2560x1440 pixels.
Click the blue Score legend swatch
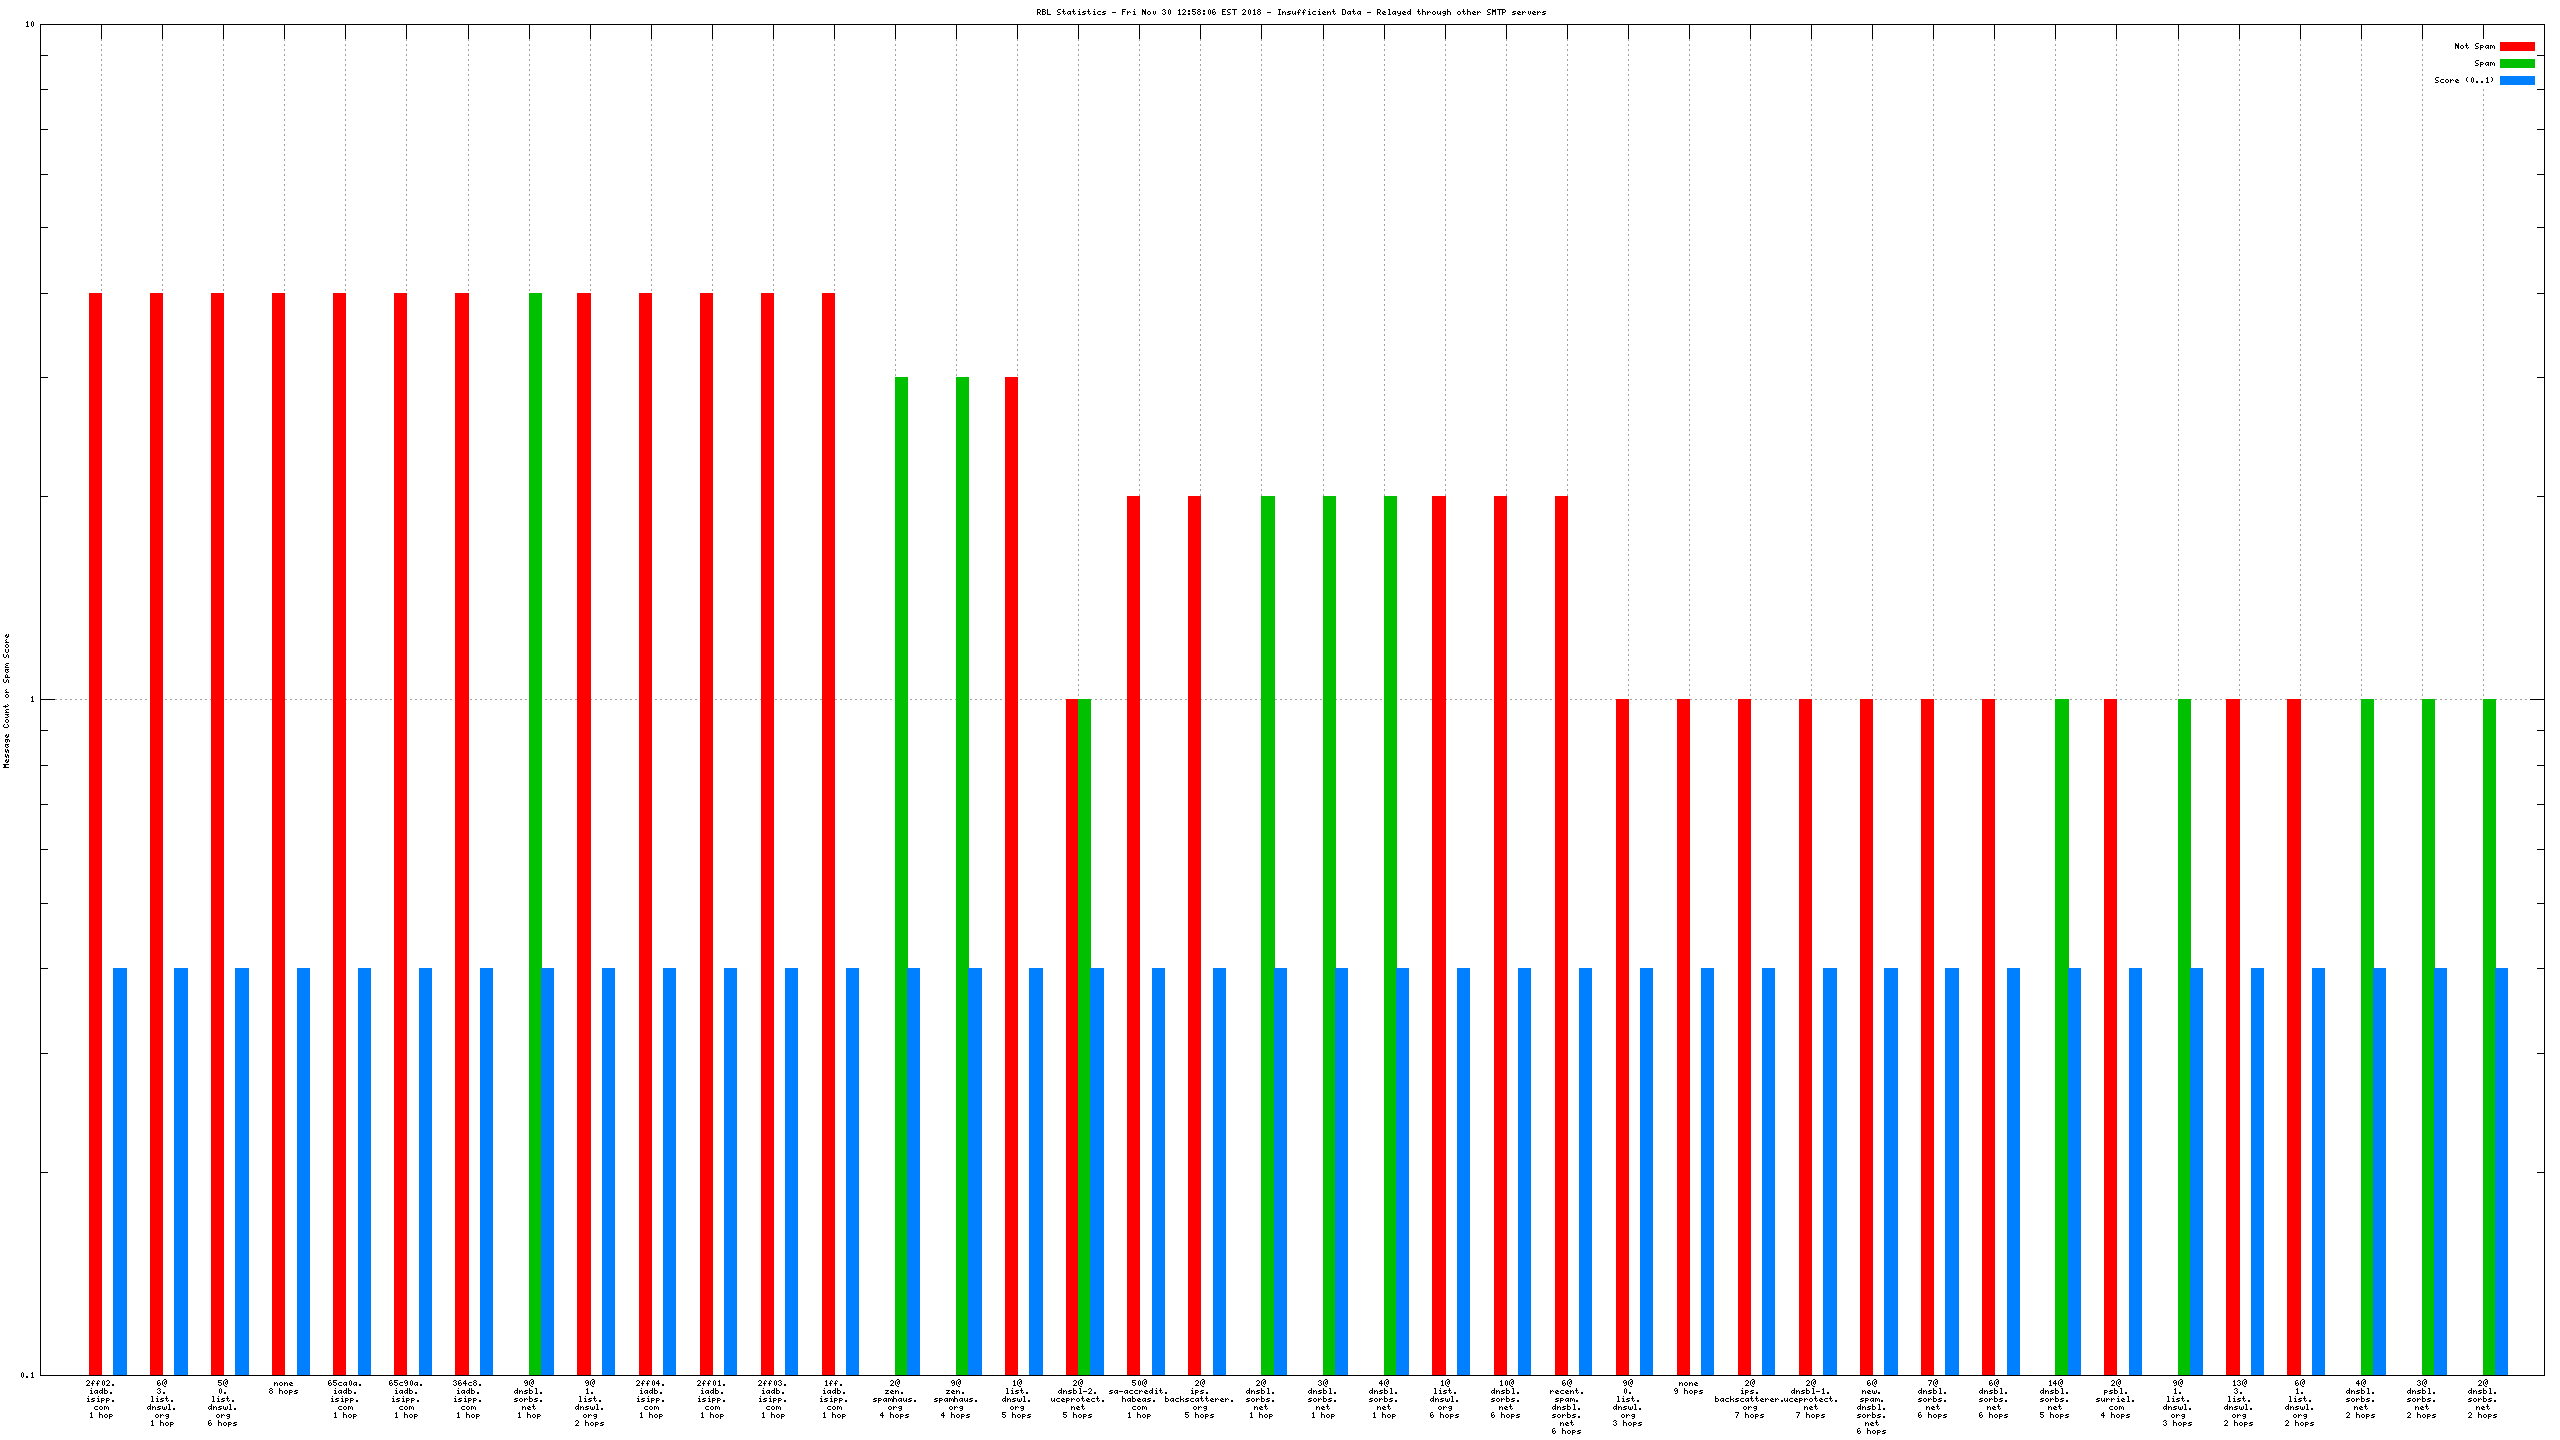[2516, 80]
